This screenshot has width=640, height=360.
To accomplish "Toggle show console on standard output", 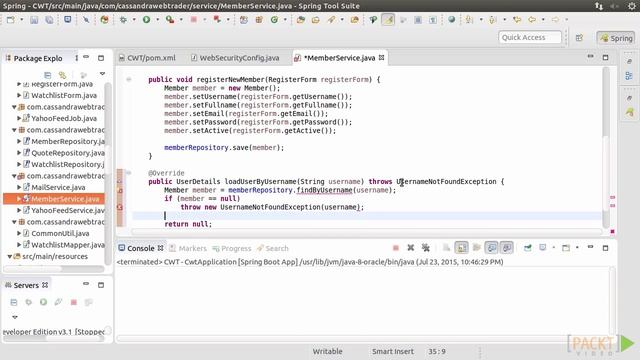I will [491, 248].
